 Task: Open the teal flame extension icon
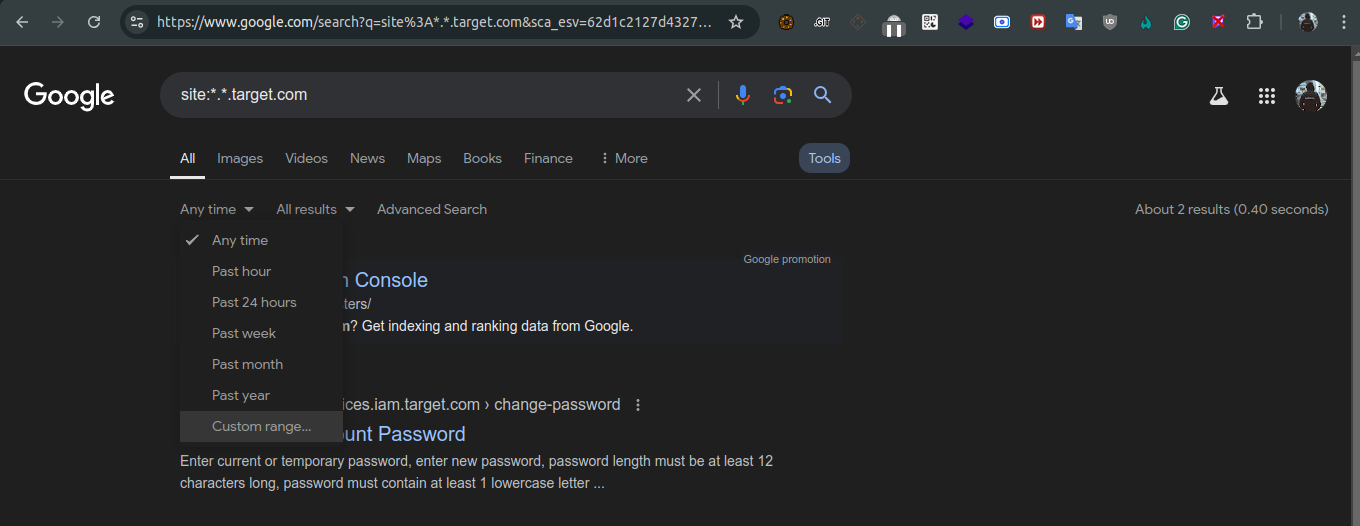(1146, 21)
